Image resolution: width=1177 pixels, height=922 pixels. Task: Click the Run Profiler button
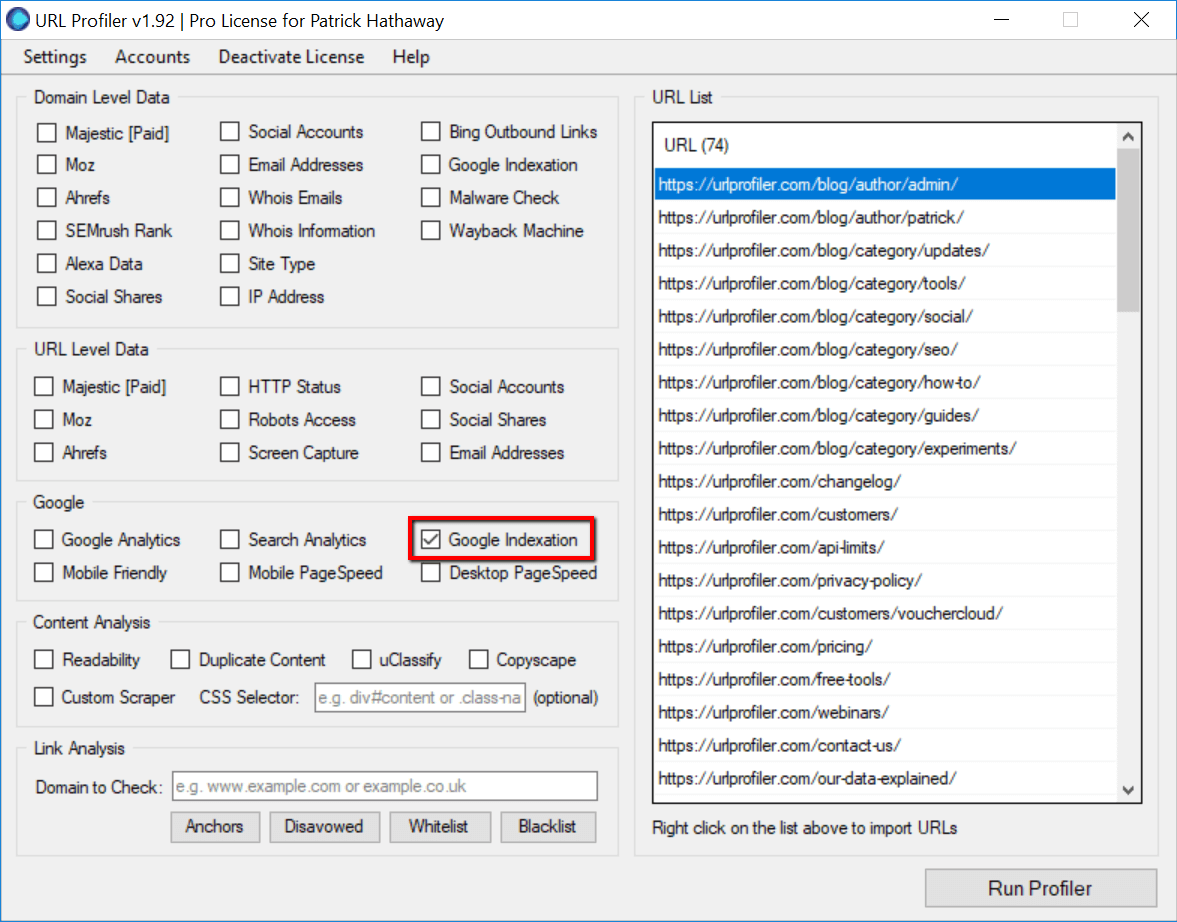click(x=1040, y=888)
